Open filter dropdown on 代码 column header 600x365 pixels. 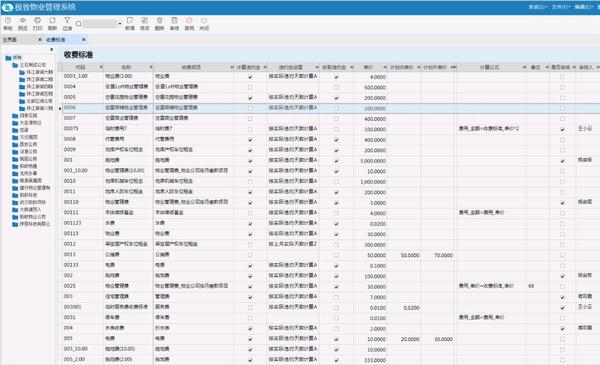(x=101, y=67)
